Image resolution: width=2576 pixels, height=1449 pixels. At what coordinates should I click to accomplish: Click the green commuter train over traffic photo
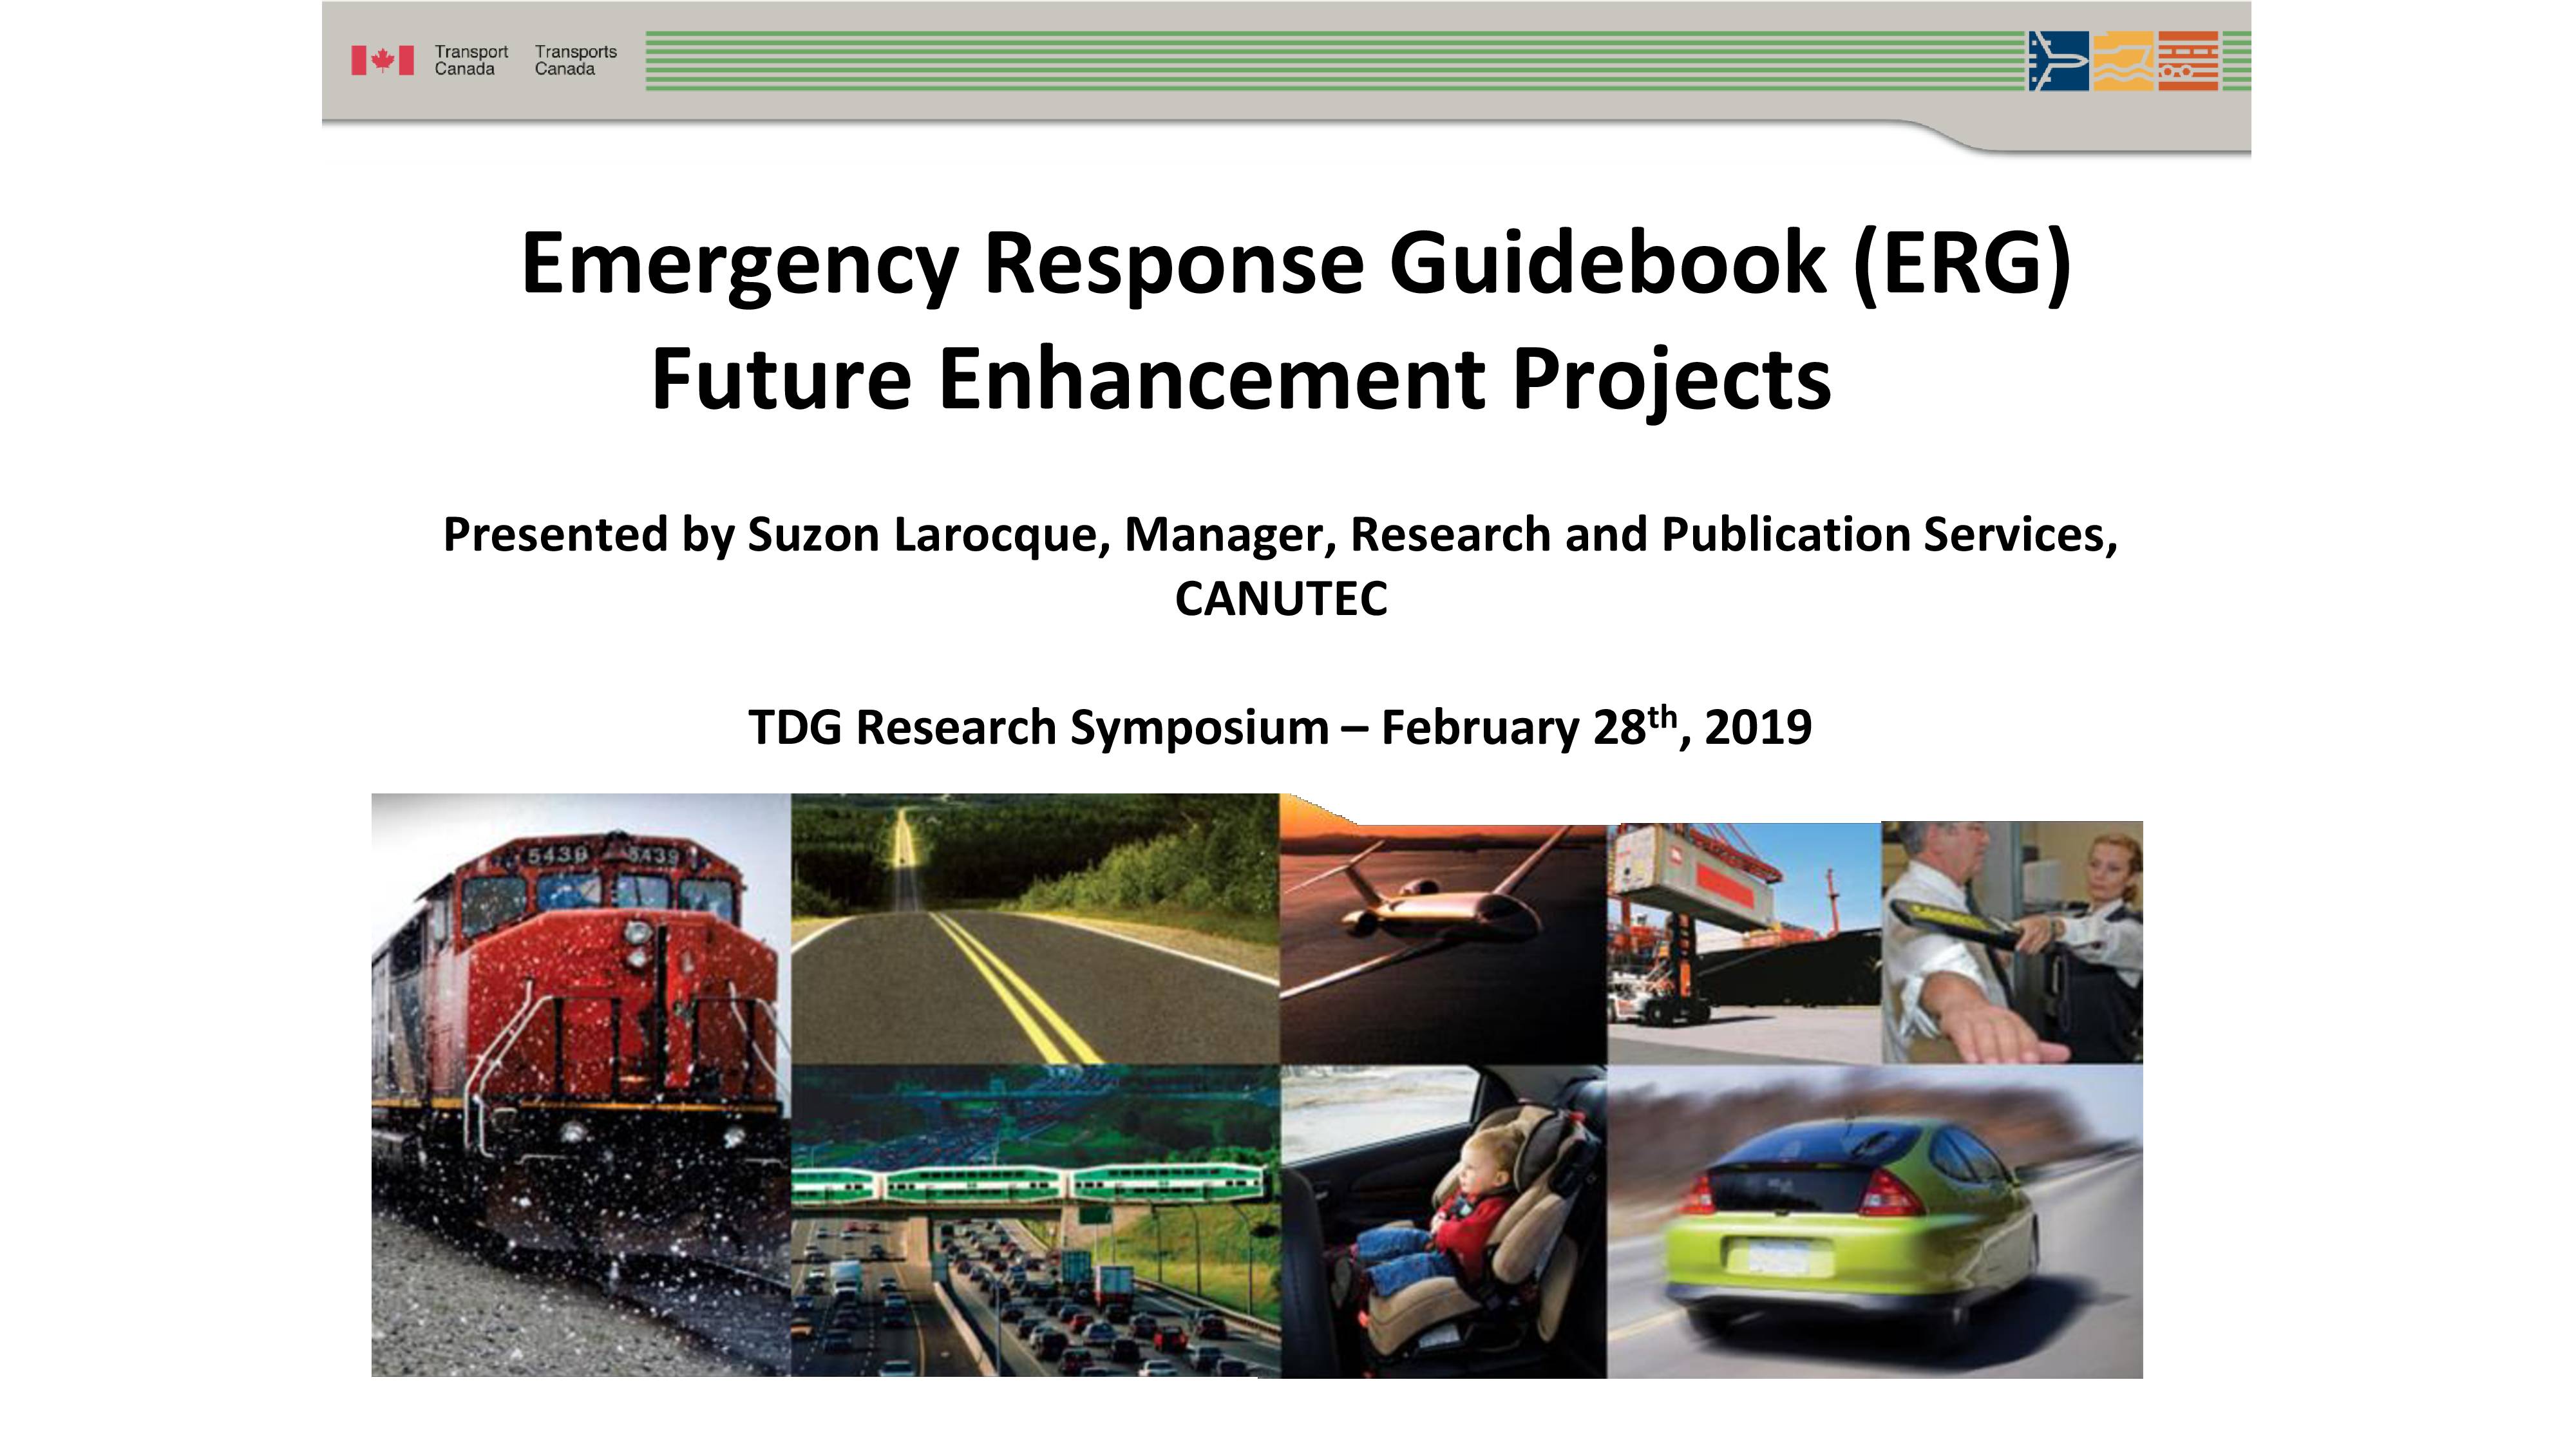pos(1035,1221)
